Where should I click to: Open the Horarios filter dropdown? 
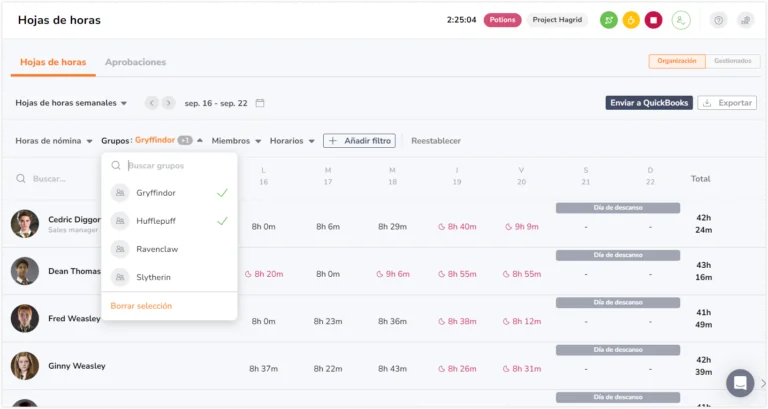[292, 141]
